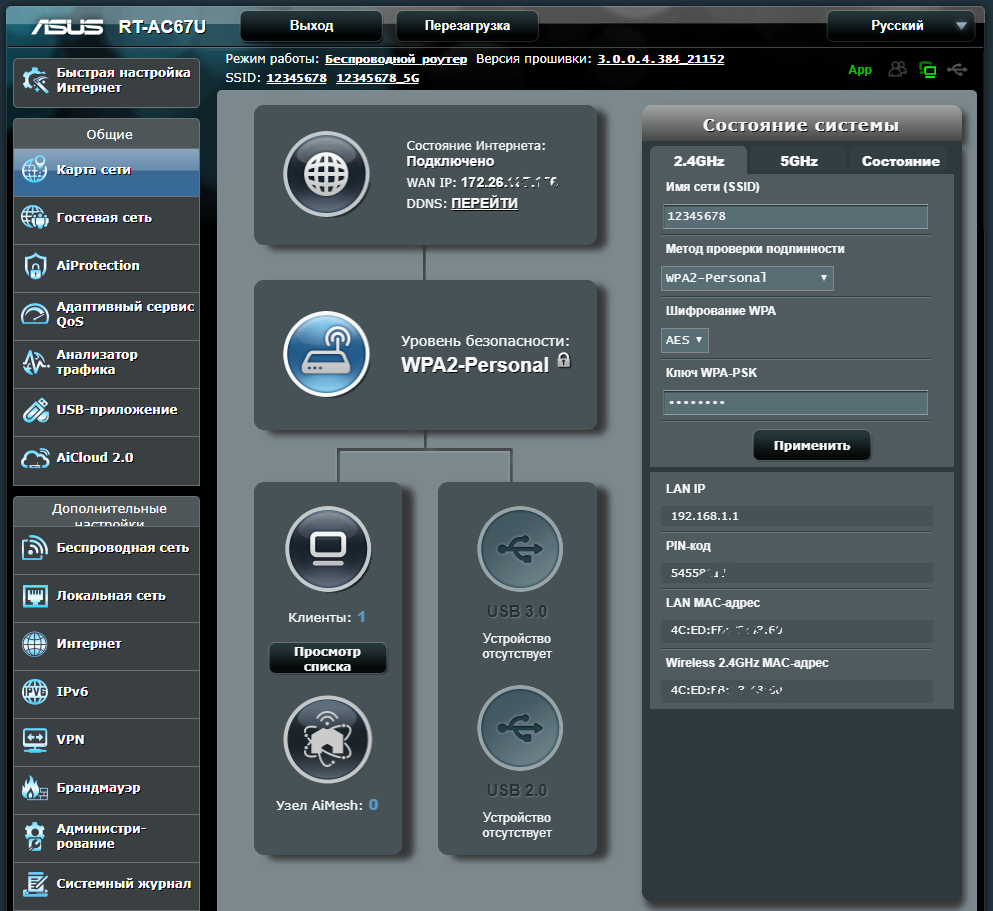Follow the DDNS ПЕРЕЙТИ link

(484, 203)
